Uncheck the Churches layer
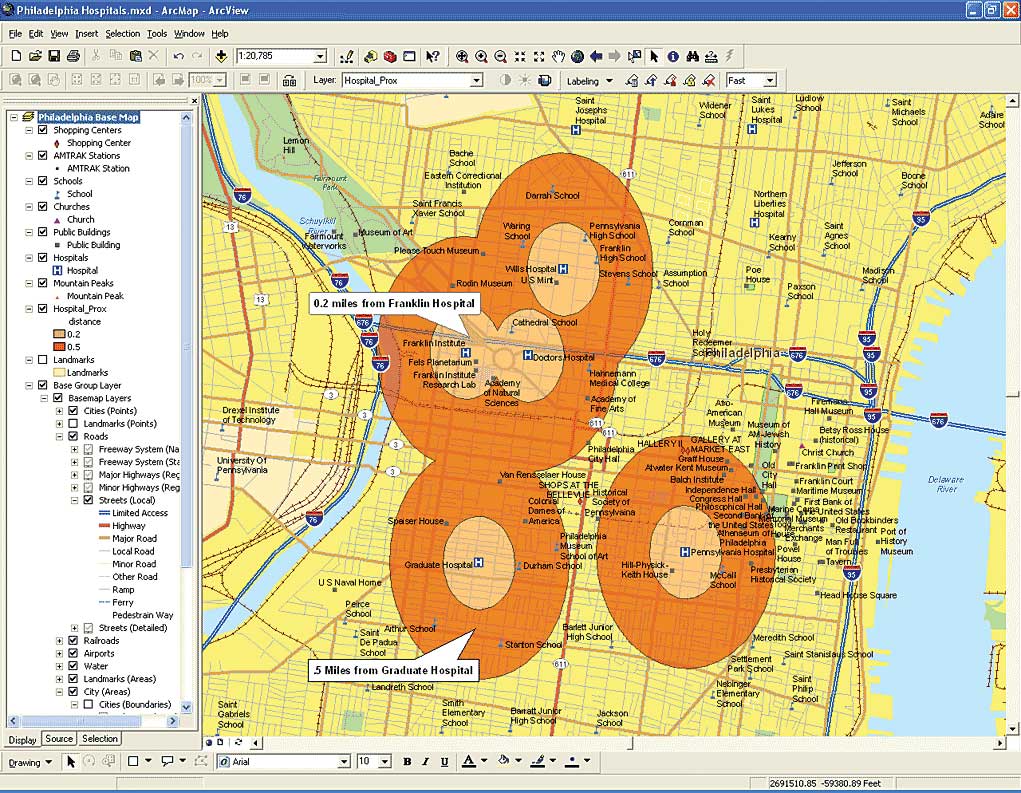This screenshot has width=1021, height=793. coord(43,206)
